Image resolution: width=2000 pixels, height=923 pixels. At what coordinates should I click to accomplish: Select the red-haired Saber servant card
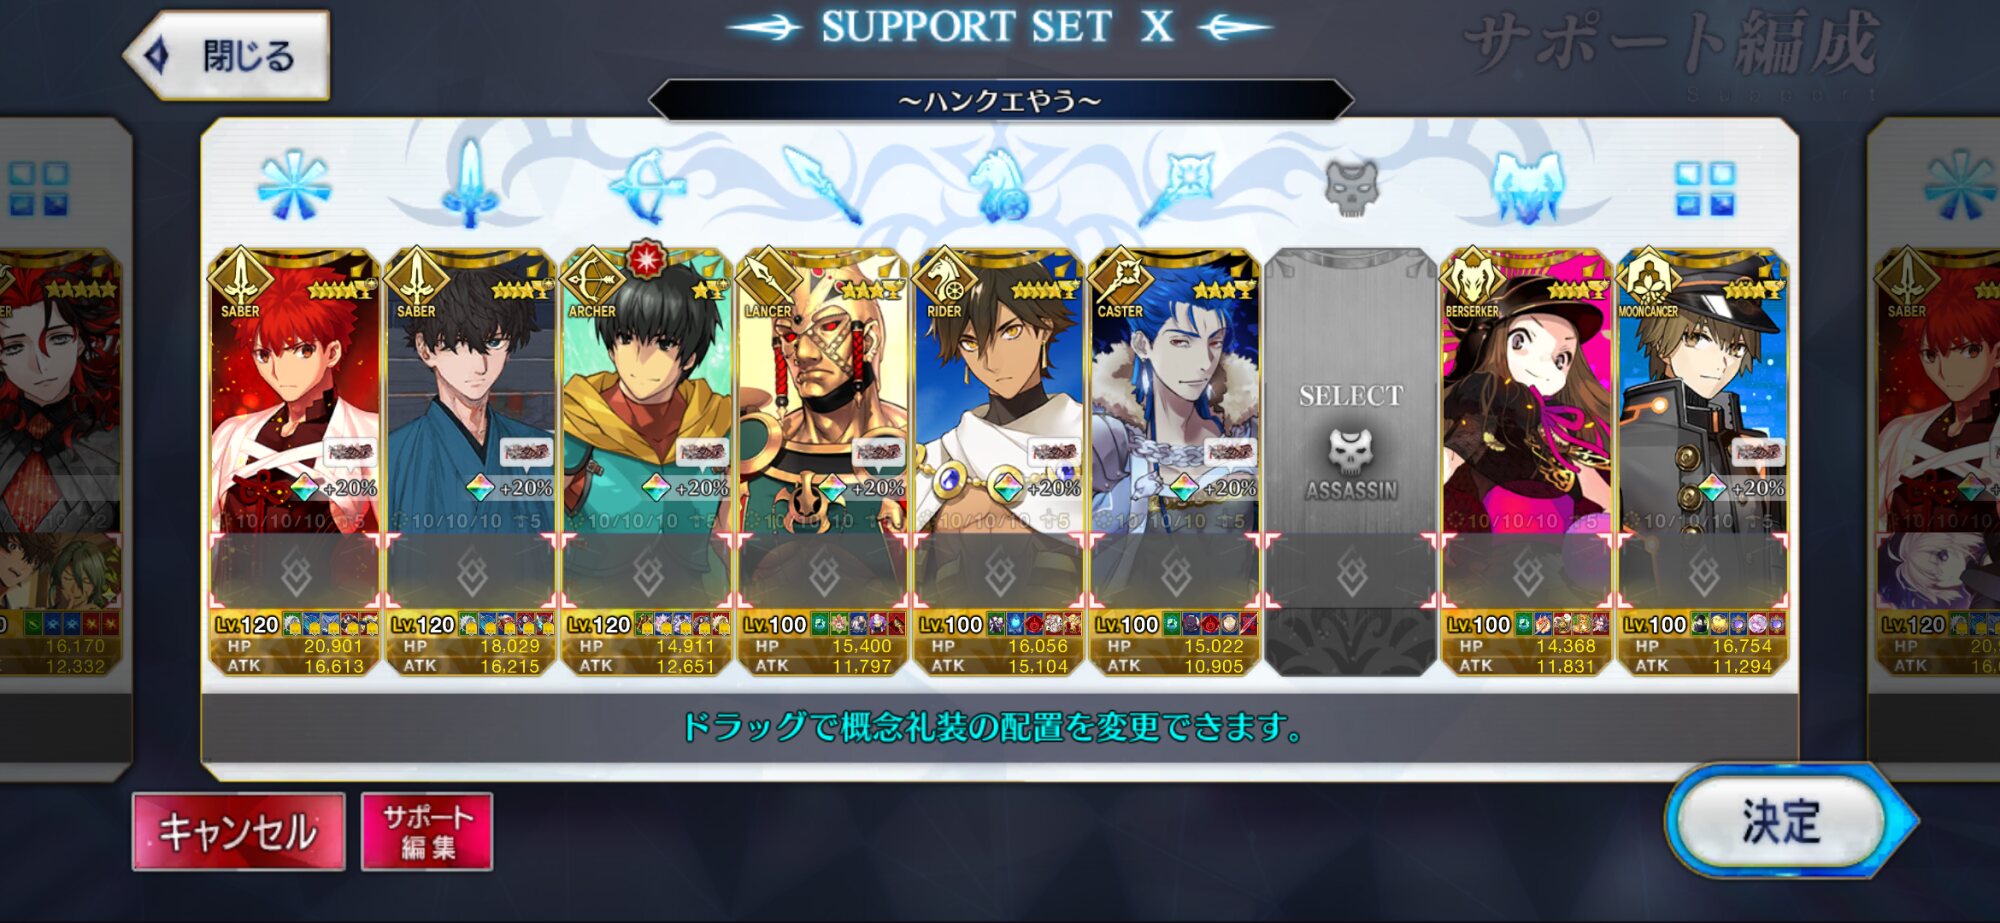294,390
